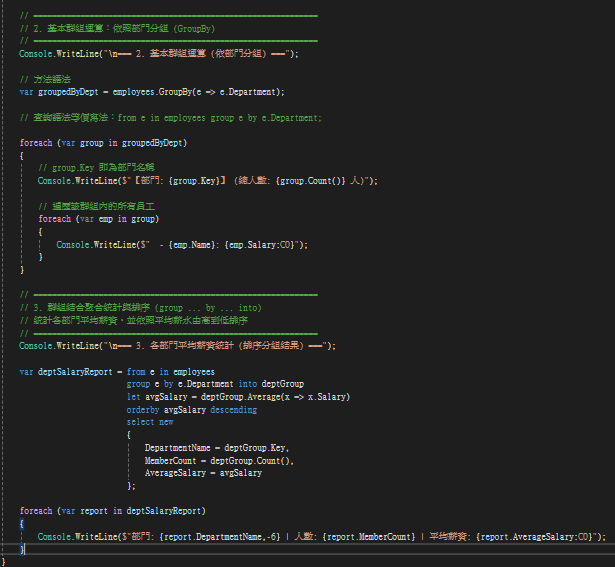The height and width of the screenshot is (567, 615).
Task: Click '{report.AverageSalary:C0}' in the final WriteLine
Action: [x=536, y=537]
